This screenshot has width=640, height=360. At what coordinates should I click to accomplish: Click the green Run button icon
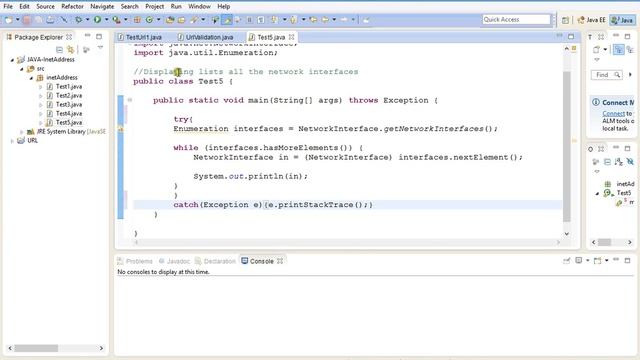pos(97,20)
